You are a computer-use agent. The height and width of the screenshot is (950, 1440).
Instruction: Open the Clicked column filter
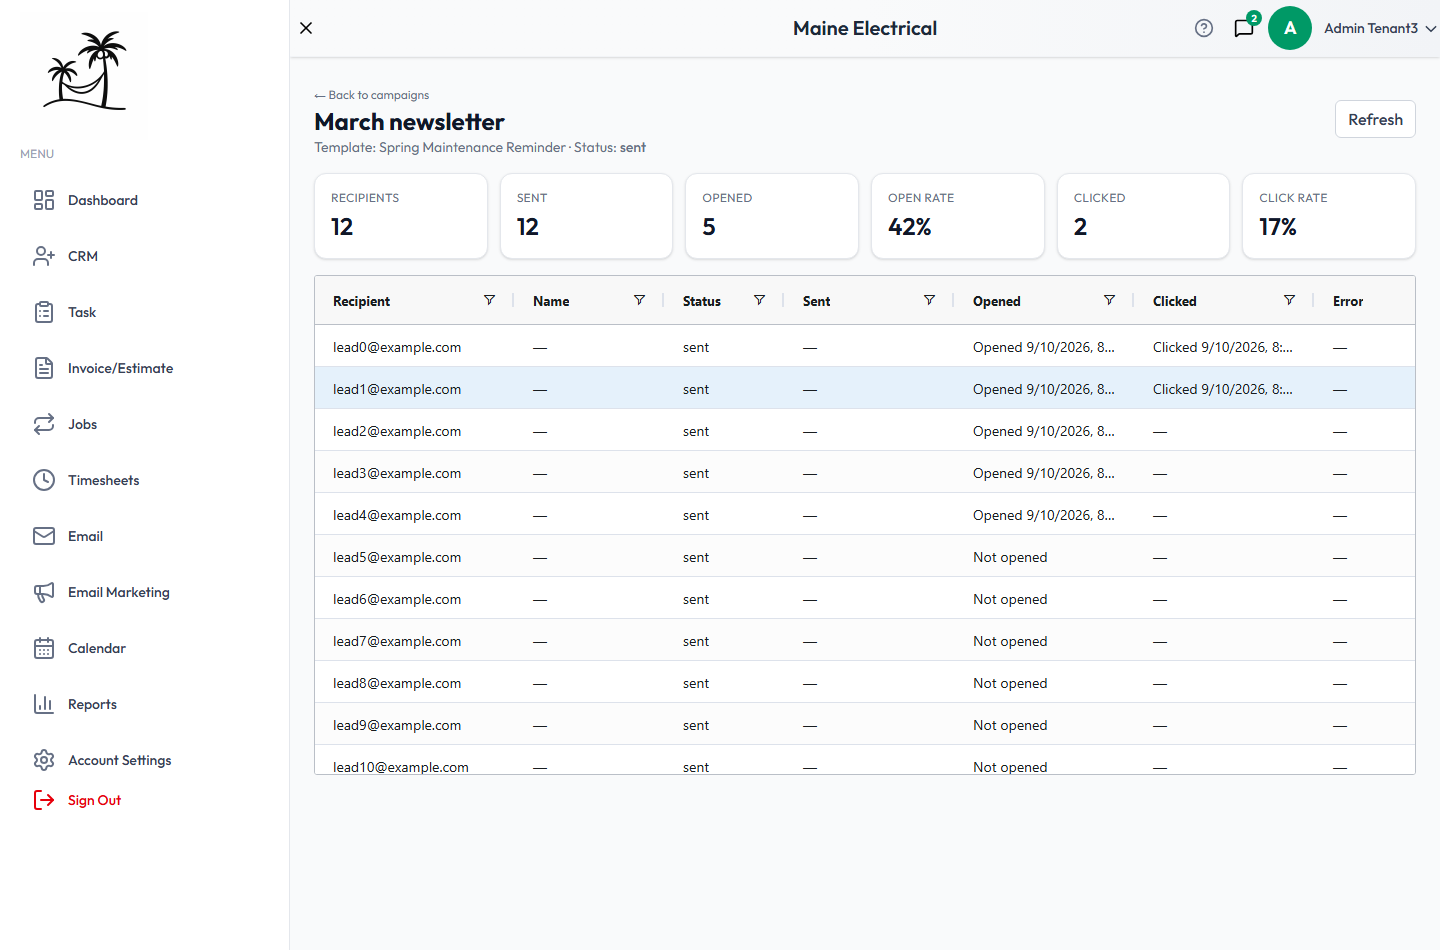(x=1289, y=300)
